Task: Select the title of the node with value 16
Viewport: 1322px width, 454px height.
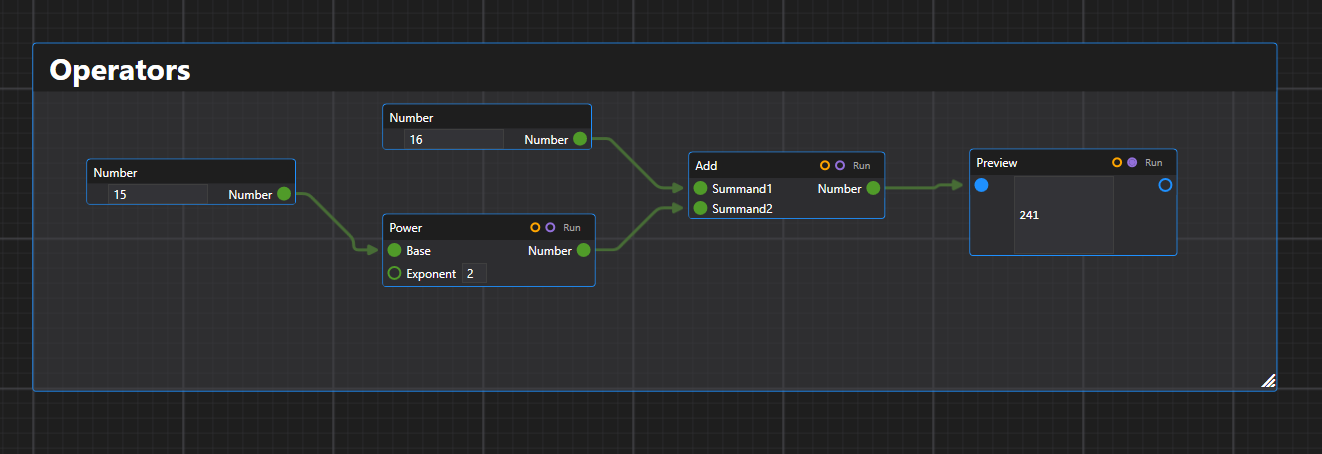Action: point(411,118)
